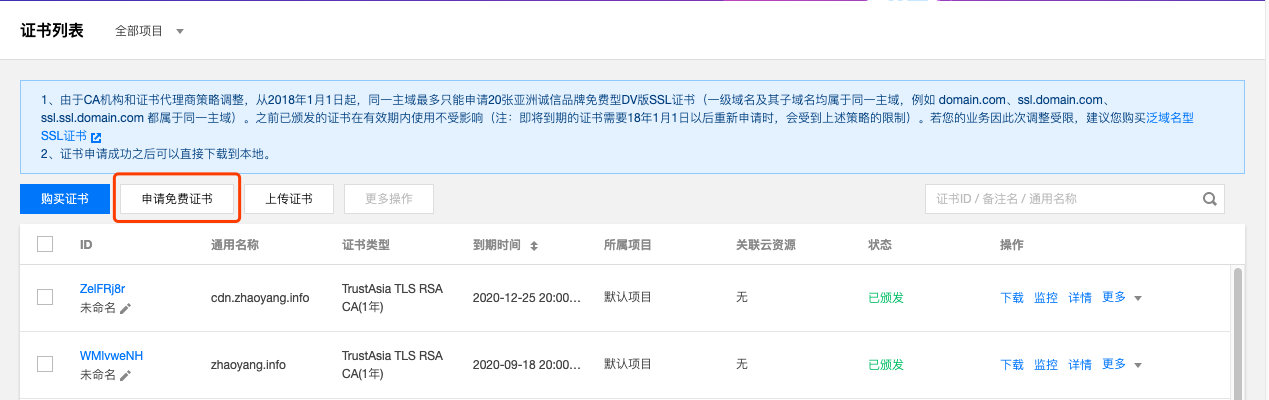Image resolution: width=1269 pixels, height=400 pixels.
Task: Open 监控 in the WMlvweNH row
Action: pos(1046,365)
